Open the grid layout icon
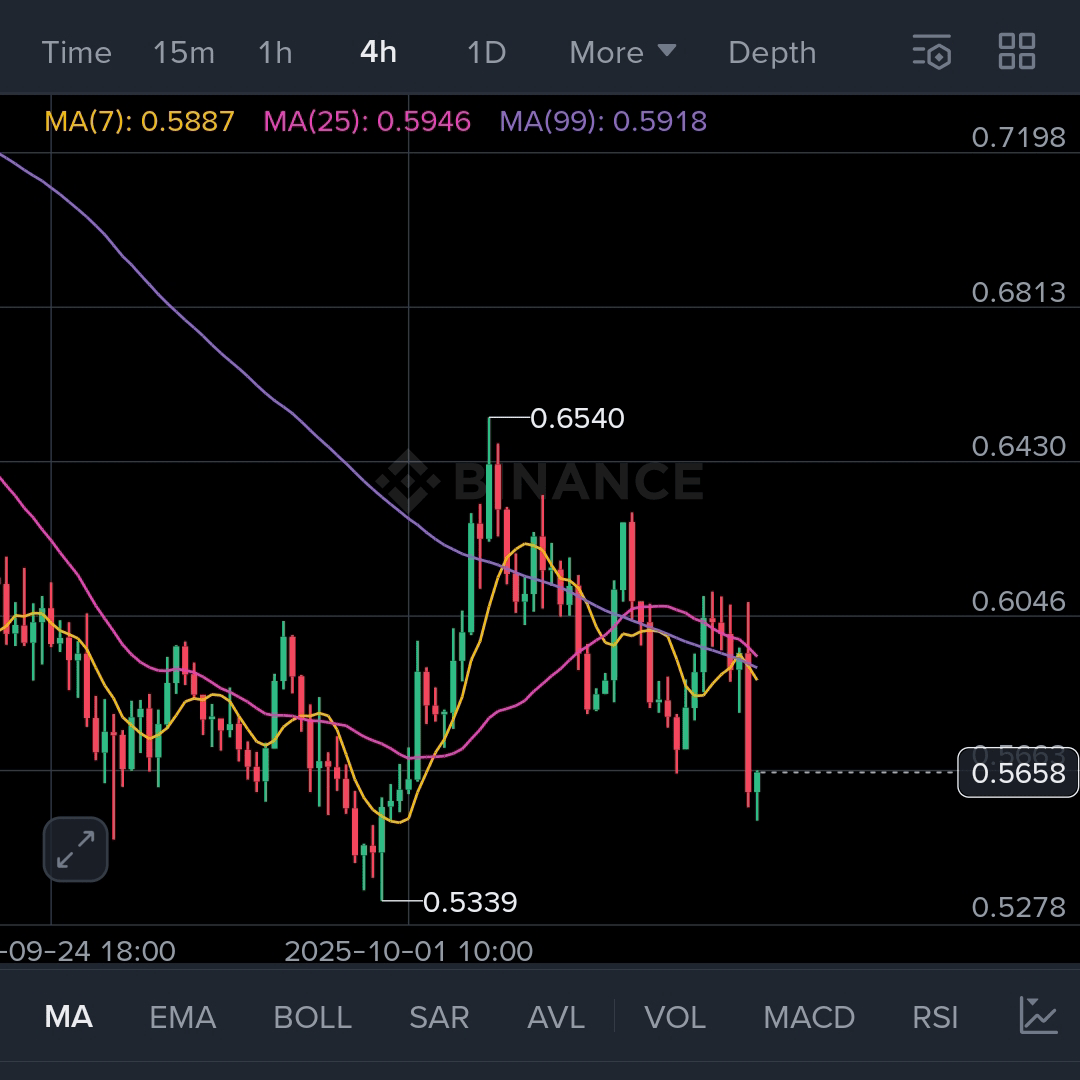This screenshot has height=1080, width=1080. click(1017, 52)
